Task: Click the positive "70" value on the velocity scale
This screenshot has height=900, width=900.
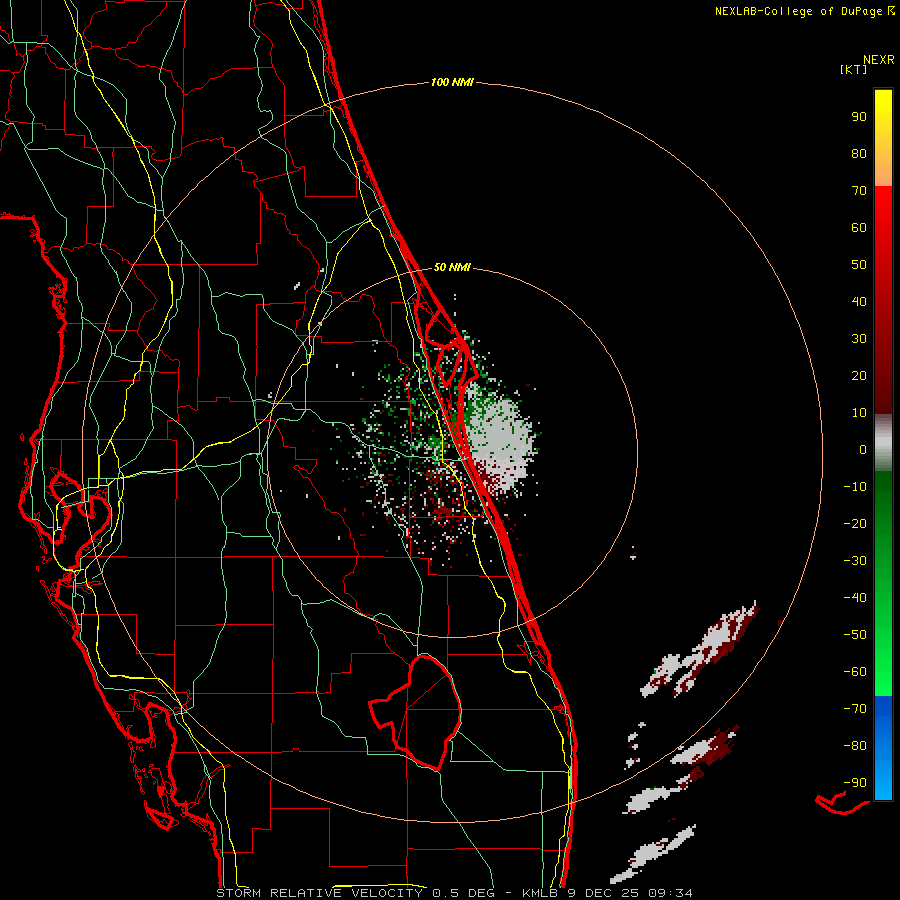Action: point(859,191)
